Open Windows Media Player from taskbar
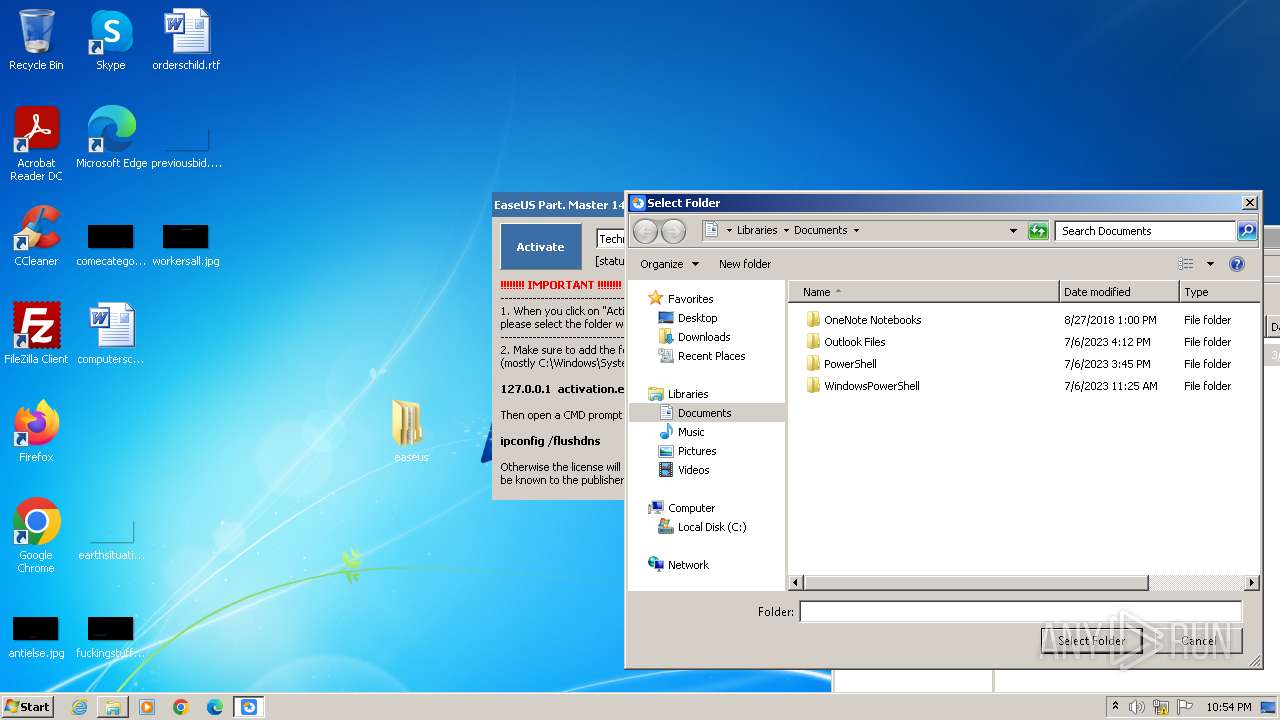Viewport: 1280px width, 720px height. pyautogui.click(x=147, y=707)
